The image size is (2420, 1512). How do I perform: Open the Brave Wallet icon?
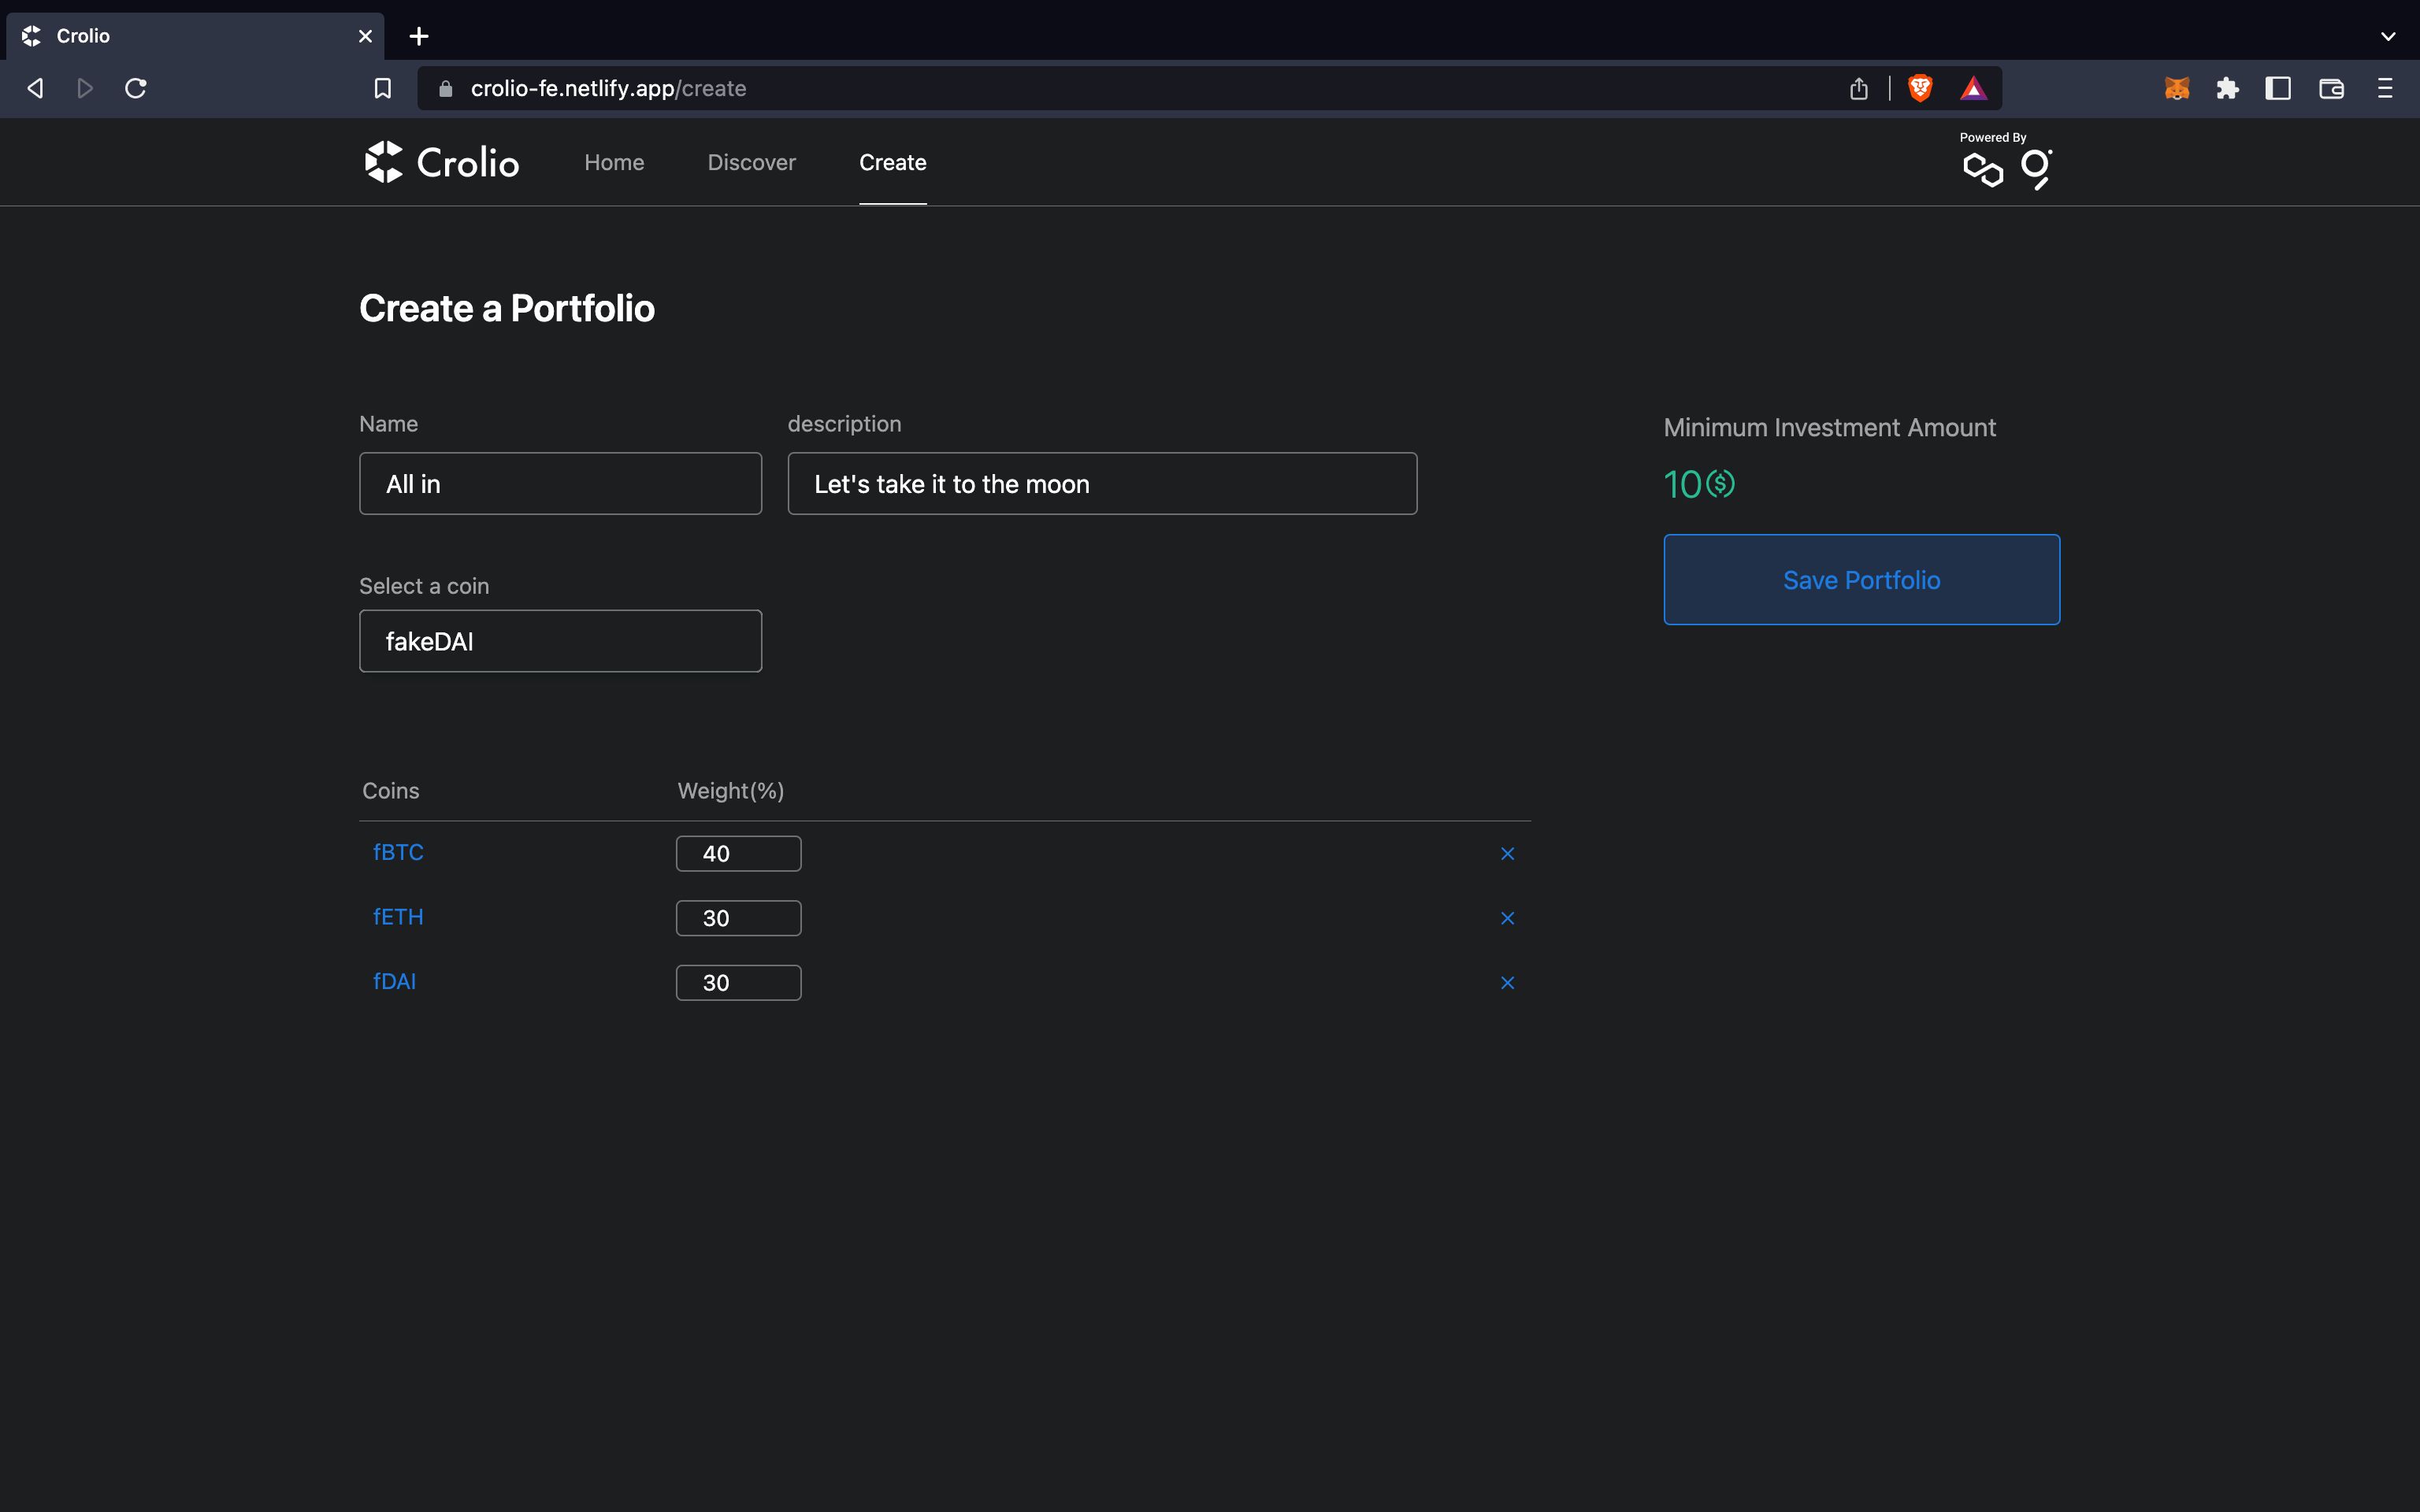click(2331, 88)
